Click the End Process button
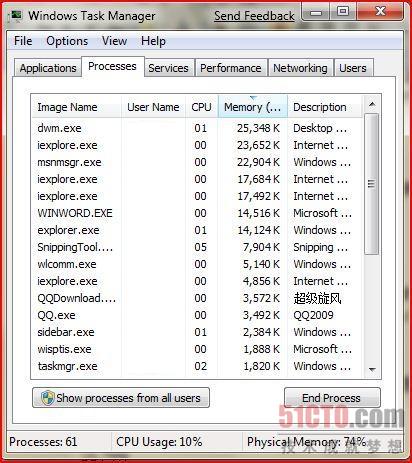 (x=332, y=398)
